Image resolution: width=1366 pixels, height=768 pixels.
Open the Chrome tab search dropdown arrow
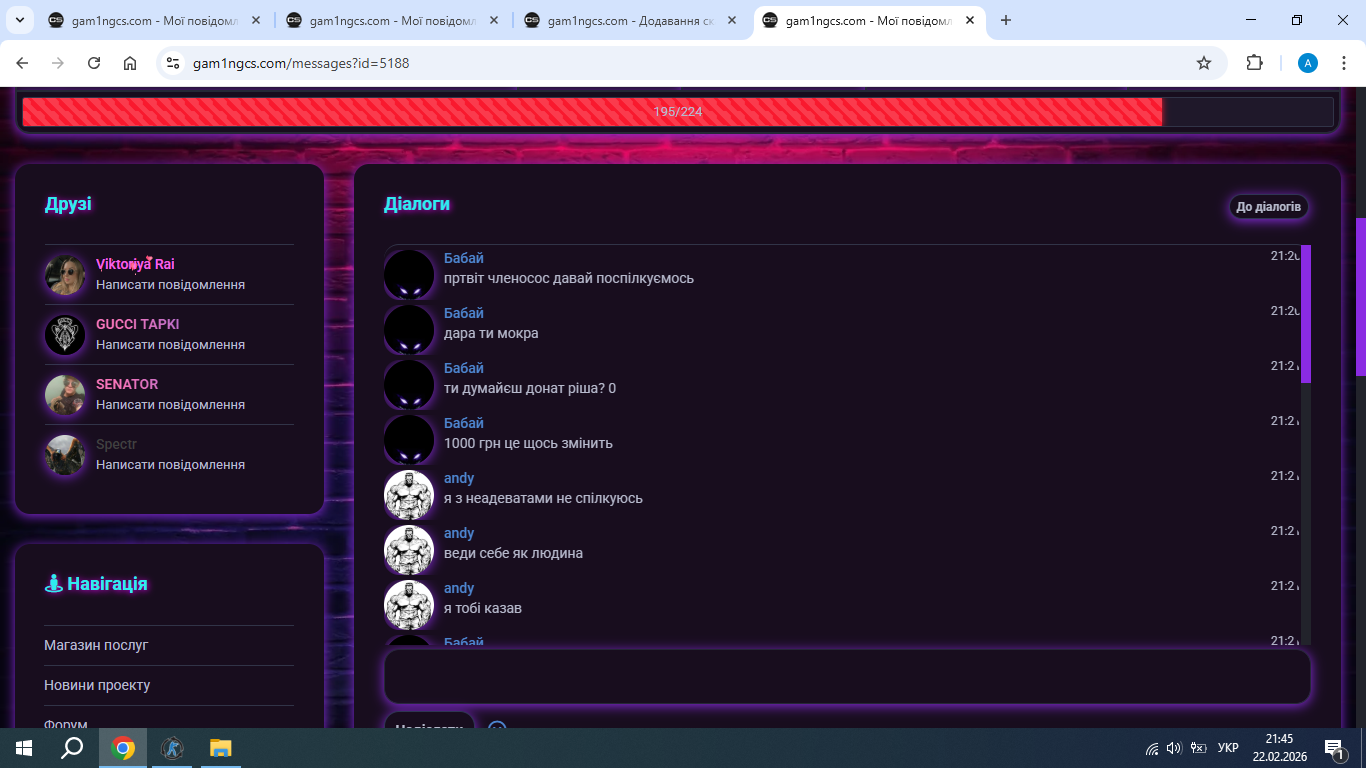coord(19,20)
